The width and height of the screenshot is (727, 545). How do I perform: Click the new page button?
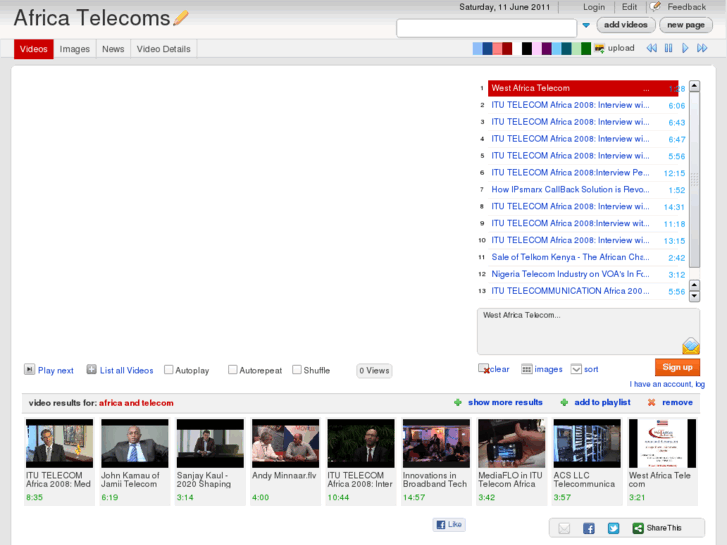pos(686,25)
